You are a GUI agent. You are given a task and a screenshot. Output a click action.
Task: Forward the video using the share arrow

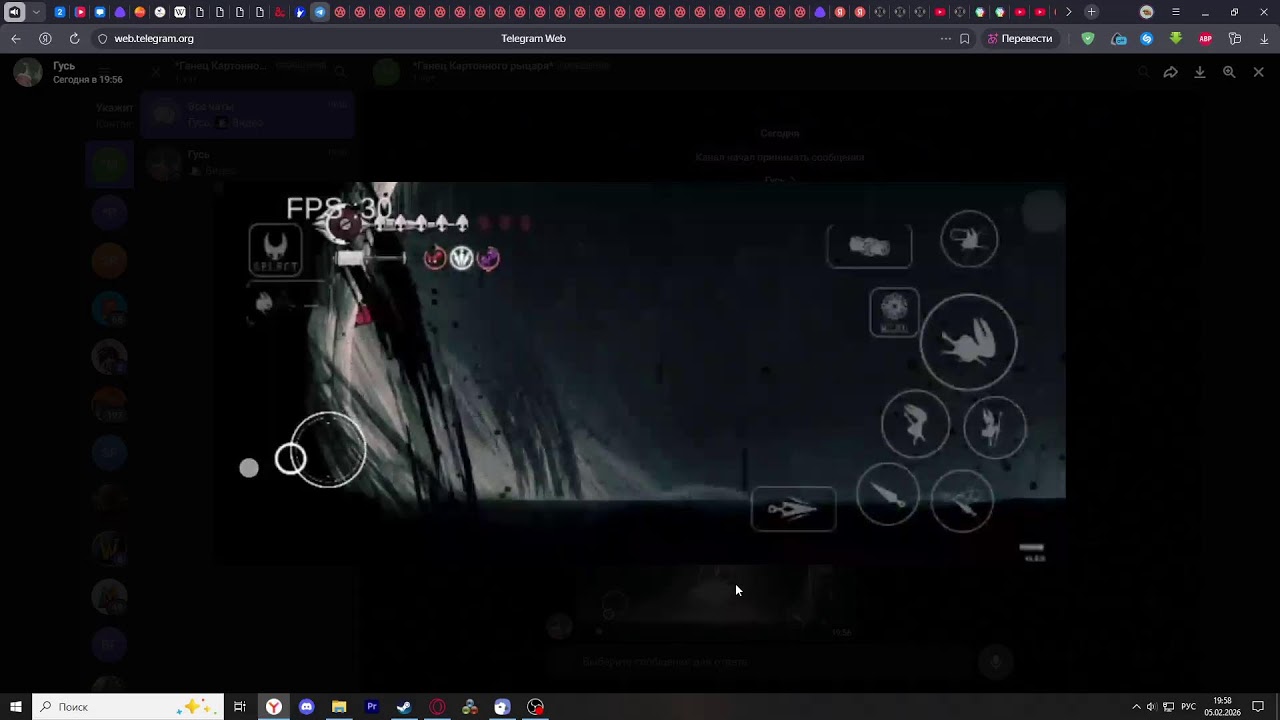[x=1170, y=72]
